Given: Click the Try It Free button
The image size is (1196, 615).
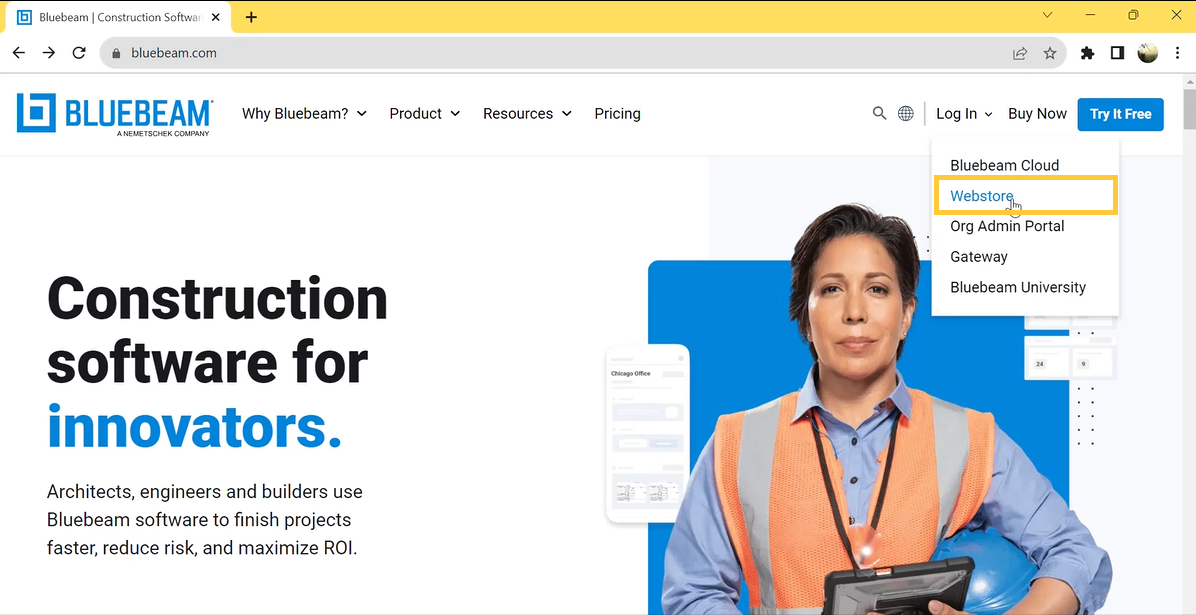Looking at the screenshot, I should pyautogui.click(x=1120, y=114).
